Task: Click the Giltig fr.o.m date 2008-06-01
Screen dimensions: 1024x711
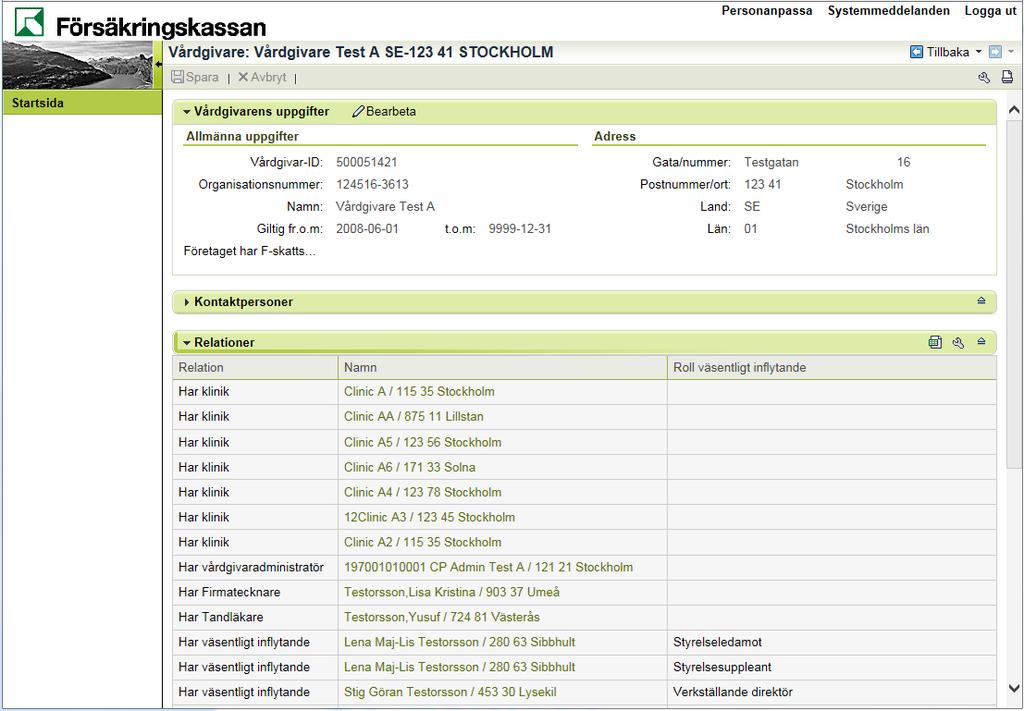Action: click(367, 229)
